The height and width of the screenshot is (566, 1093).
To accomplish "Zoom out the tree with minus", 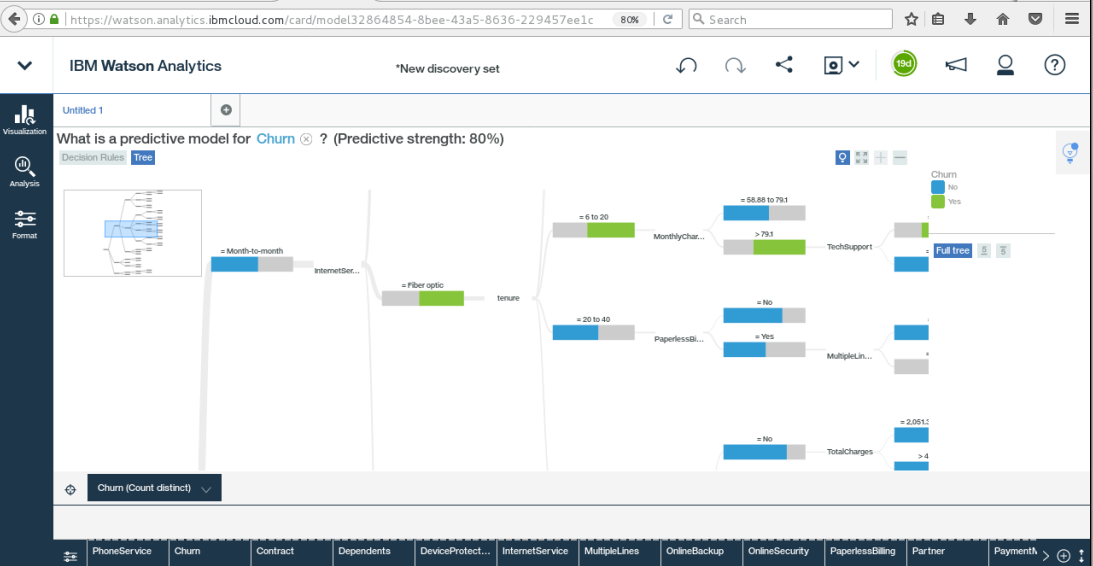I will coord(900,158).
